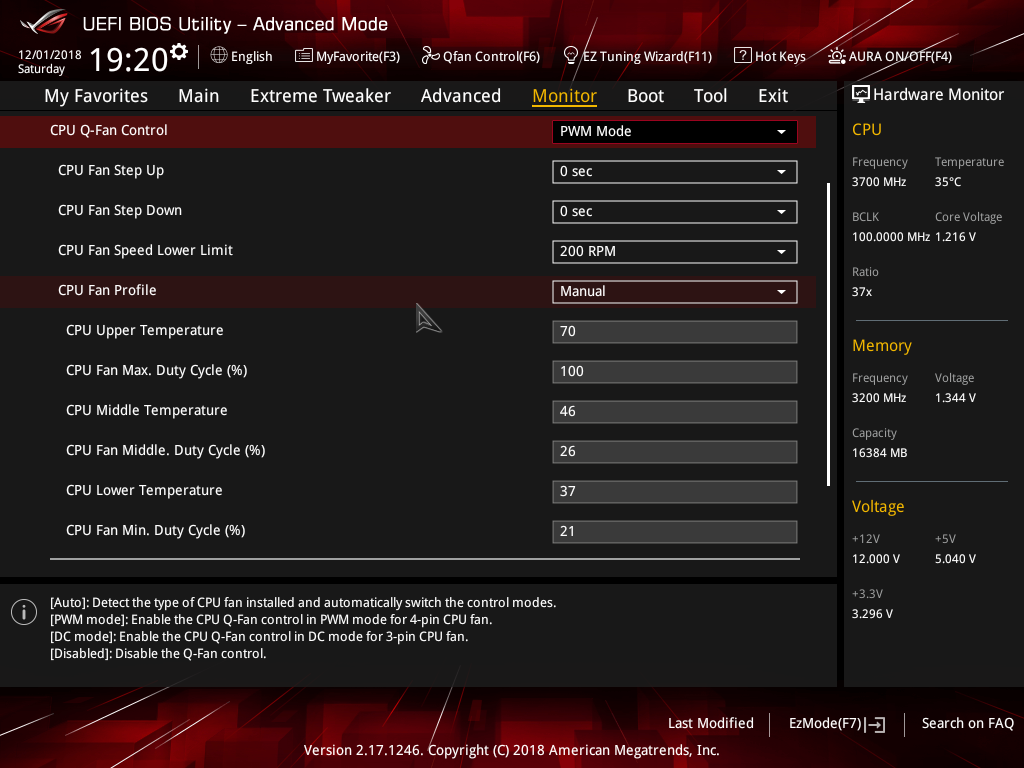Click the Version 2.17.1246 copyright text
The image size is (1024, 768).
click(x=511, y=750)
